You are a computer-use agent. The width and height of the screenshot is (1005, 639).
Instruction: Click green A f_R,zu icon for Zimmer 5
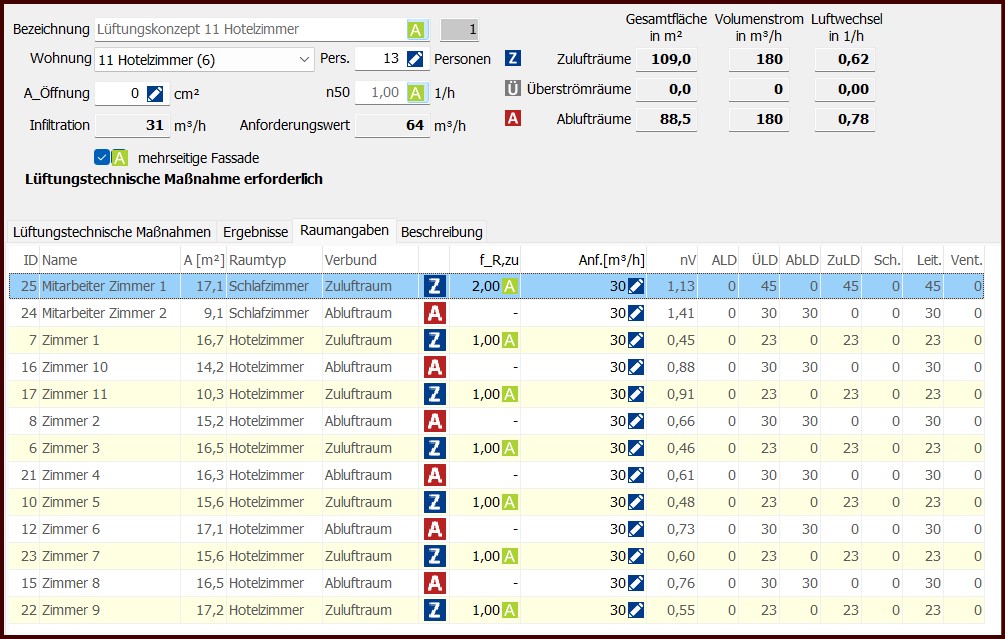tap(509, 502)
